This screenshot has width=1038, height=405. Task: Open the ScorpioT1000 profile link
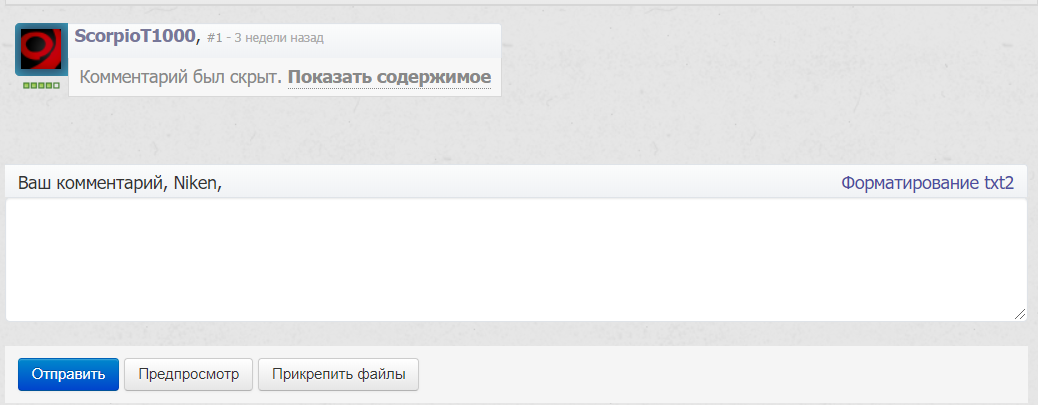pyautogui.click(x=134, y=37)
